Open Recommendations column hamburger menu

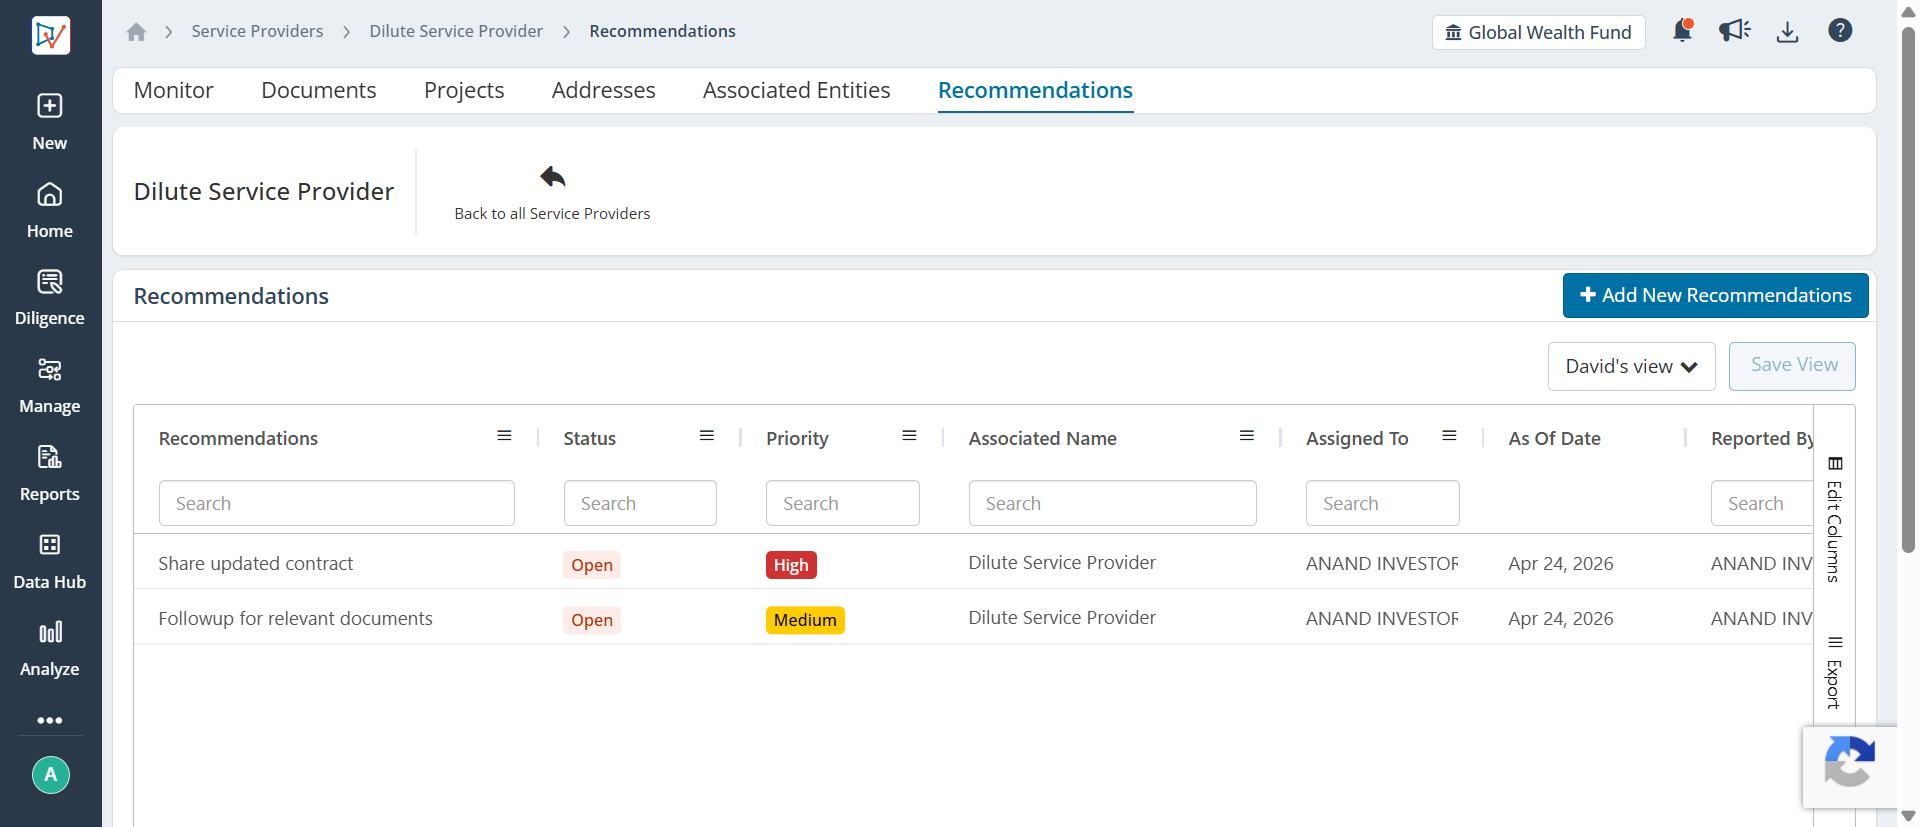tap(504, 436)
